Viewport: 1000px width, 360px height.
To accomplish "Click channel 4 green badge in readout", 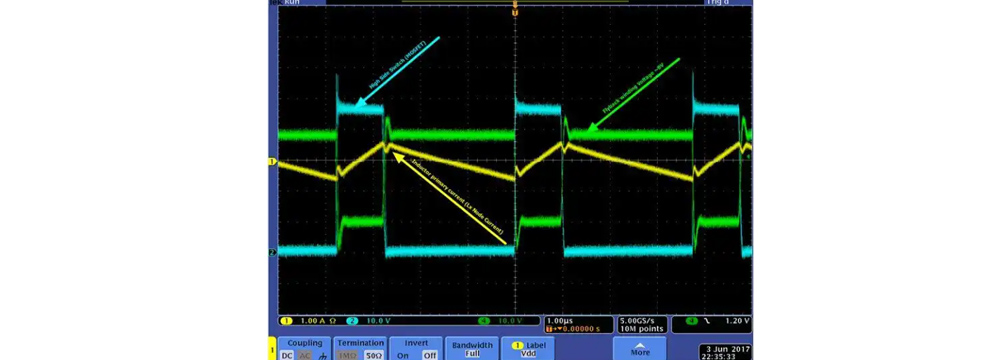I will [485, 320].
